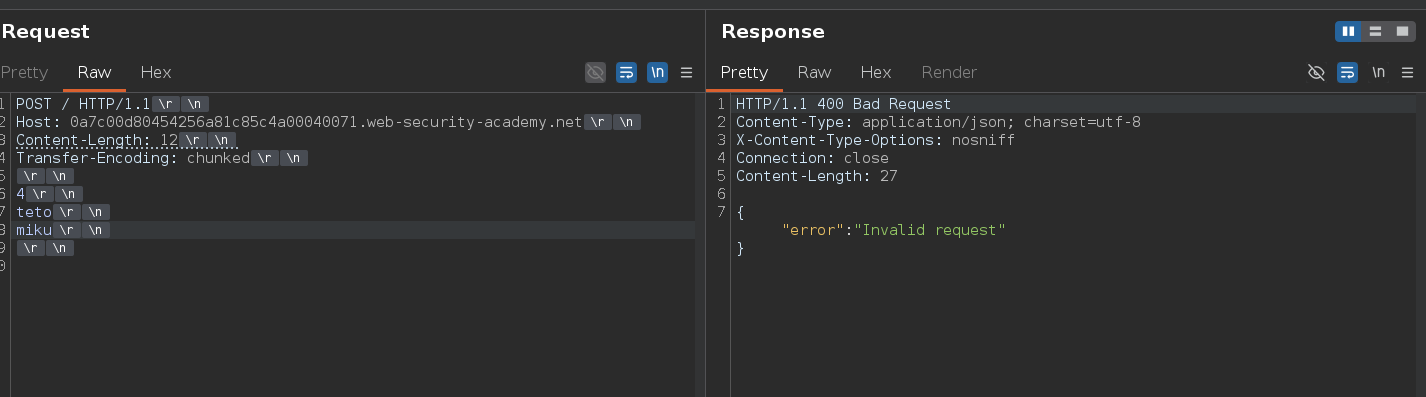Click the Response panel heading
The height and width of the screenshot is (397, 1426).
coord(773,32)
